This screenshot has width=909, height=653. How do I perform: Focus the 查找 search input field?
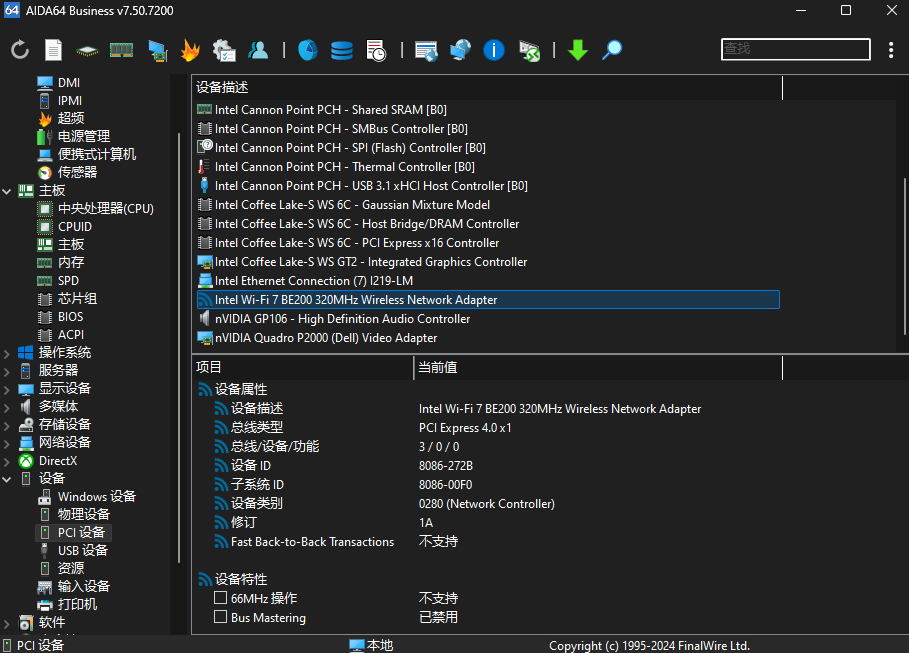tap(796, 49)
